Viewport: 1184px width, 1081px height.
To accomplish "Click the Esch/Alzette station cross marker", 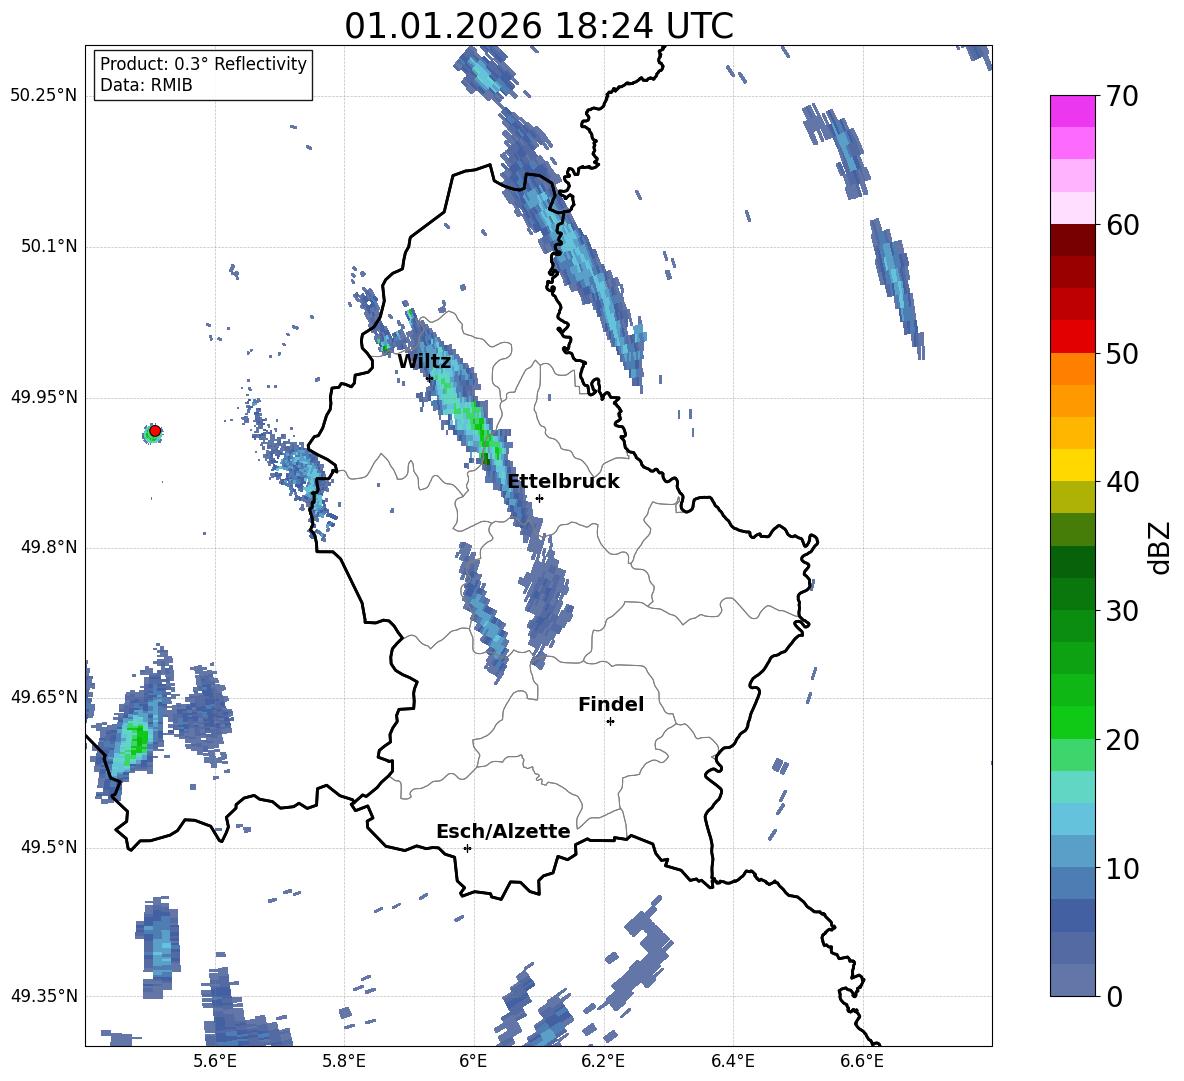I will click(467, 848).
